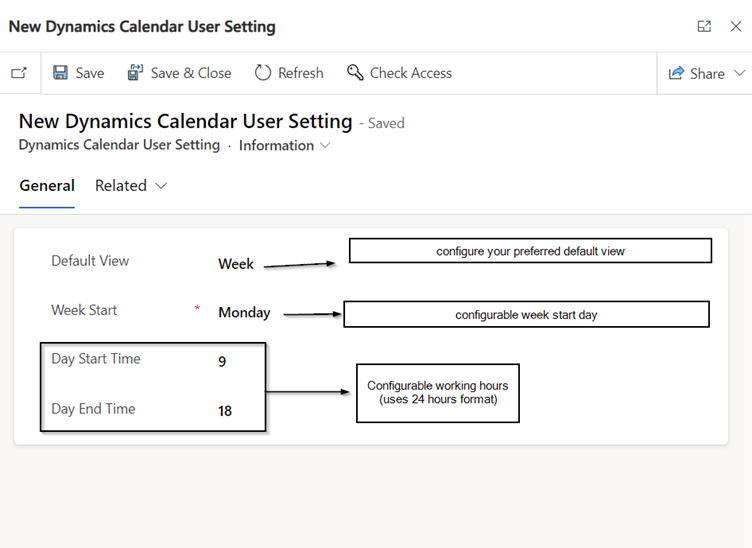Click the Check Access key icon
The width and height of the screenshot is (752, 548).
point(355,73)
